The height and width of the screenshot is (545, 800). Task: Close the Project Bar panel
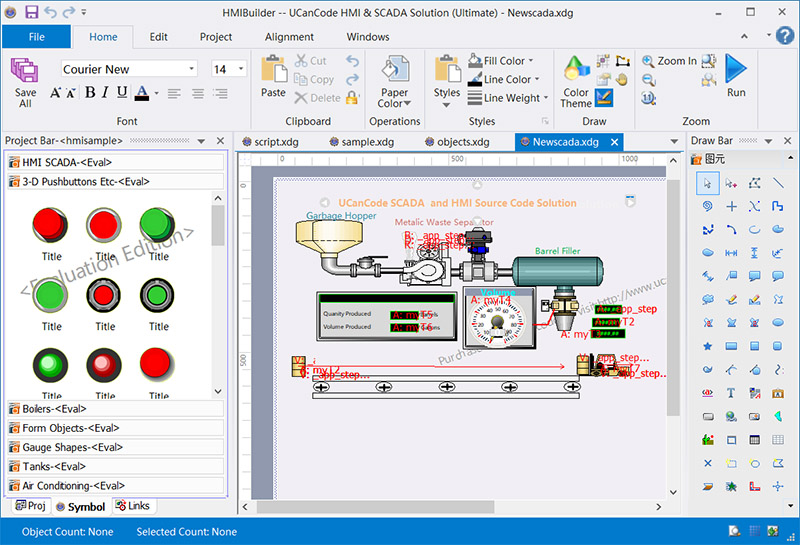pos(220,141)
